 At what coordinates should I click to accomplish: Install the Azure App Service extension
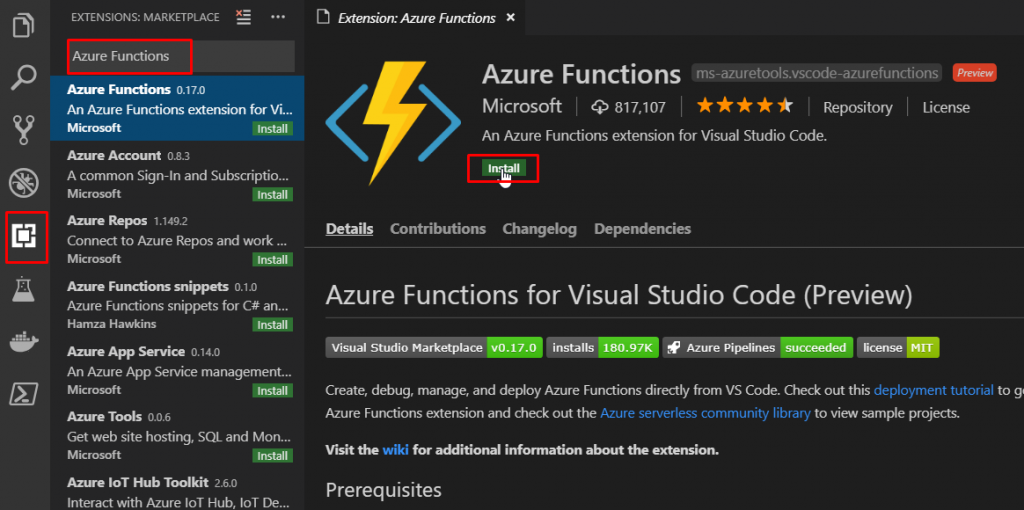pos(272,390)
